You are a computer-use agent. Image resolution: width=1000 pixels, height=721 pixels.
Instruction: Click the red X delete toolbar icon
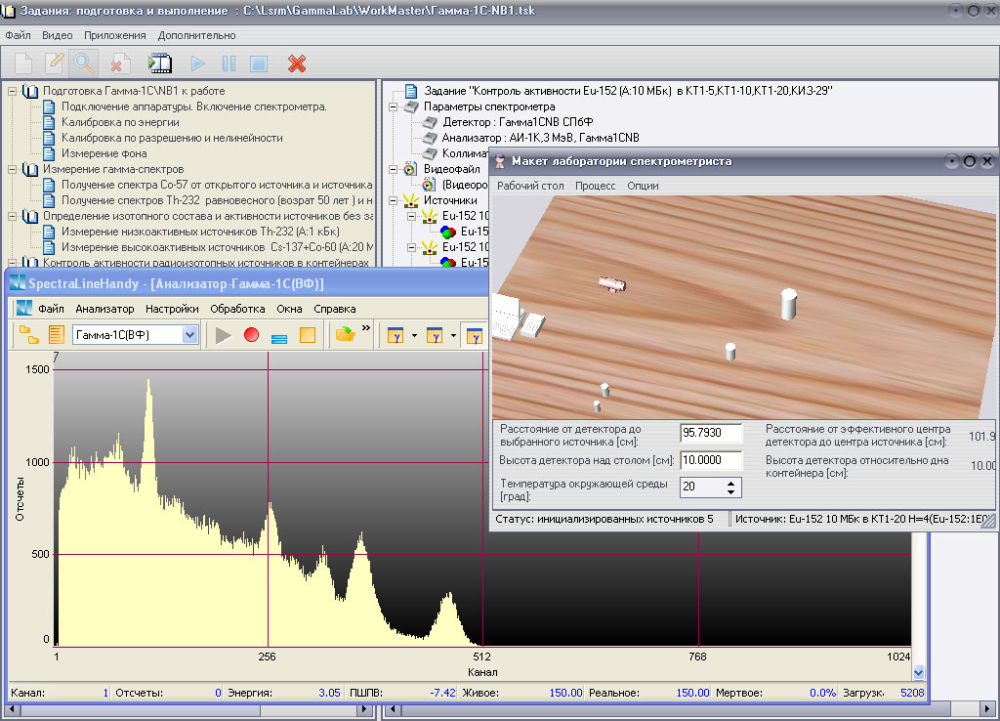click(296, 63)
